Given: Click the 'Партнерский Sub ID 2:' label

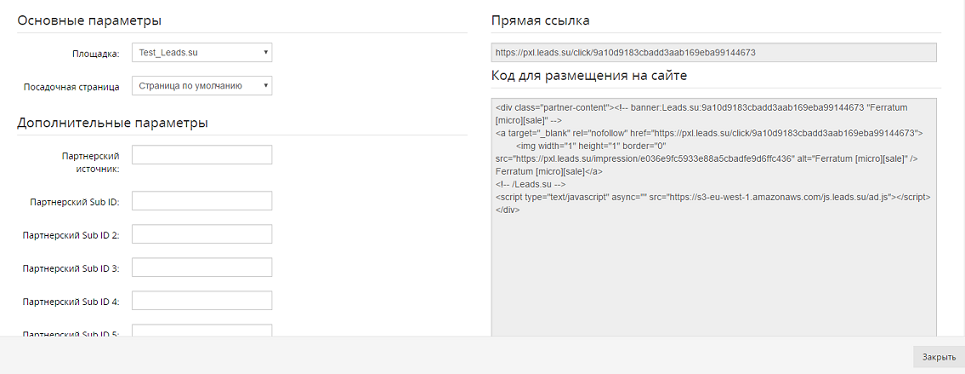Looking at the screenshot, I should pyautogui.click(x=71, y=235).
